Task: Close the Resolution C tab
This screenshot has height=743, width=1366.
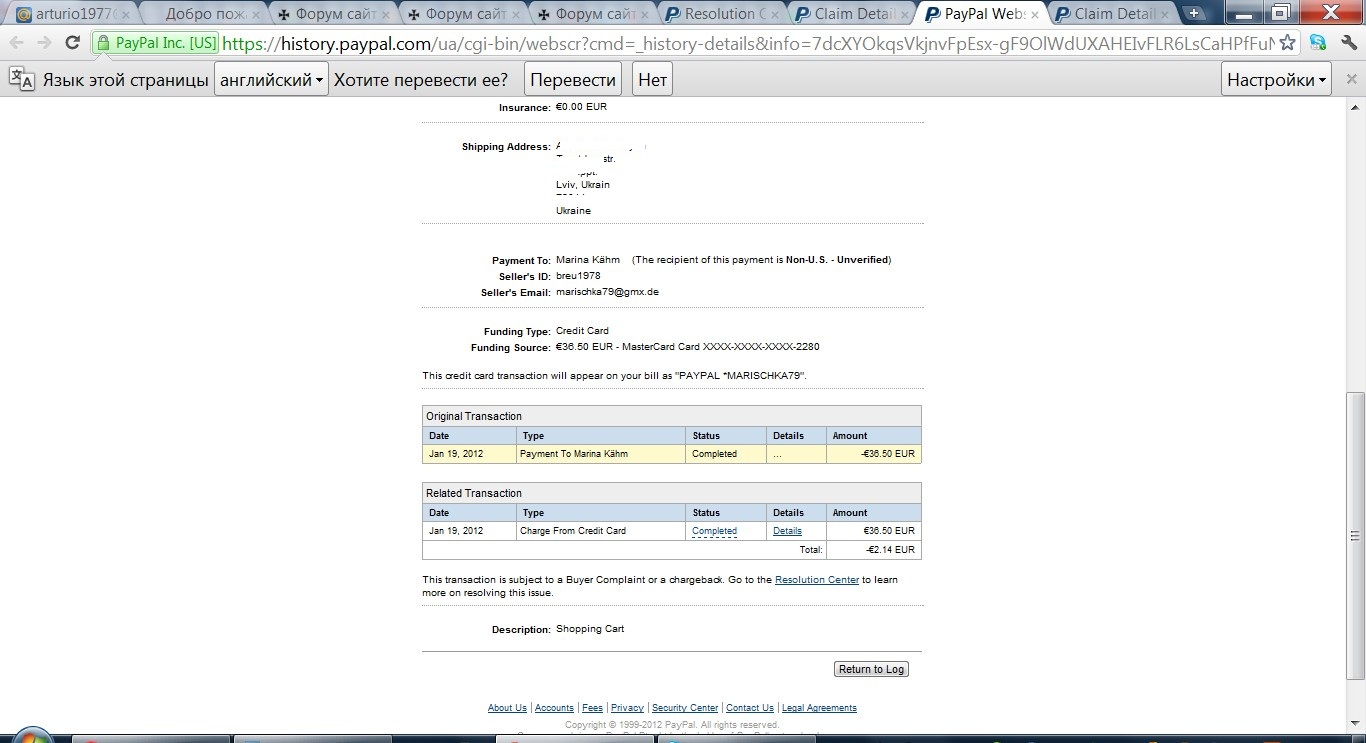Action: 776,15
